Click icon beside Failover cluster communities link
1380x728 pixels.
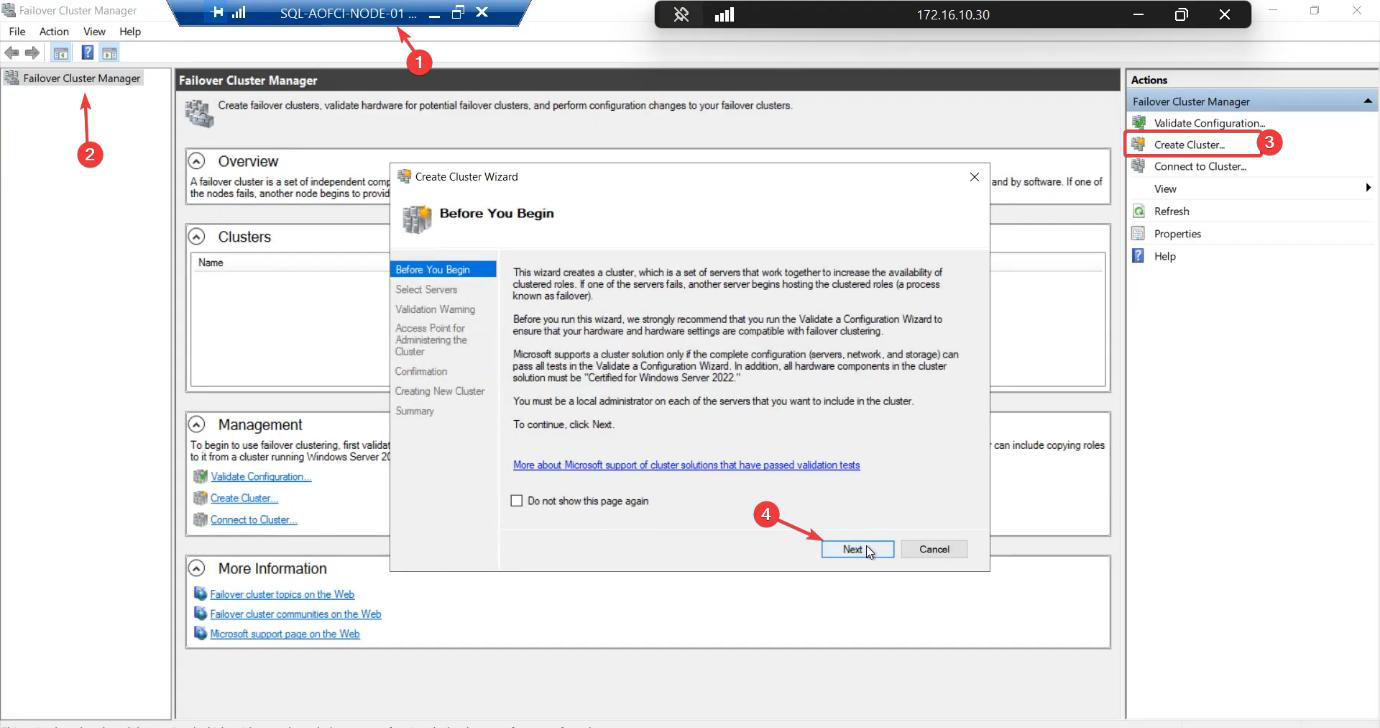pyautogui.click(x=200, y=614)
